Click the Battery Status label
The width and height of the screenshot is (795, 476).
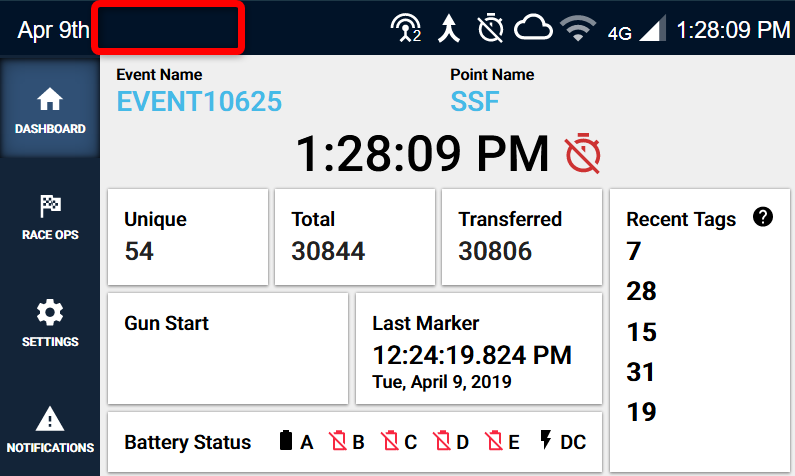[x=188, y=443]
